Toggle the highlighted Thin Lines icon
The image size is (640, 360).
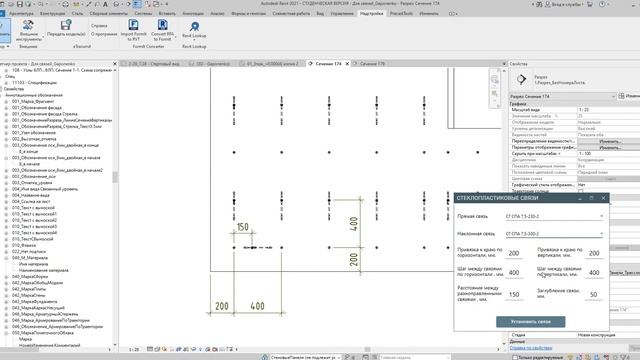click(137, 4)
